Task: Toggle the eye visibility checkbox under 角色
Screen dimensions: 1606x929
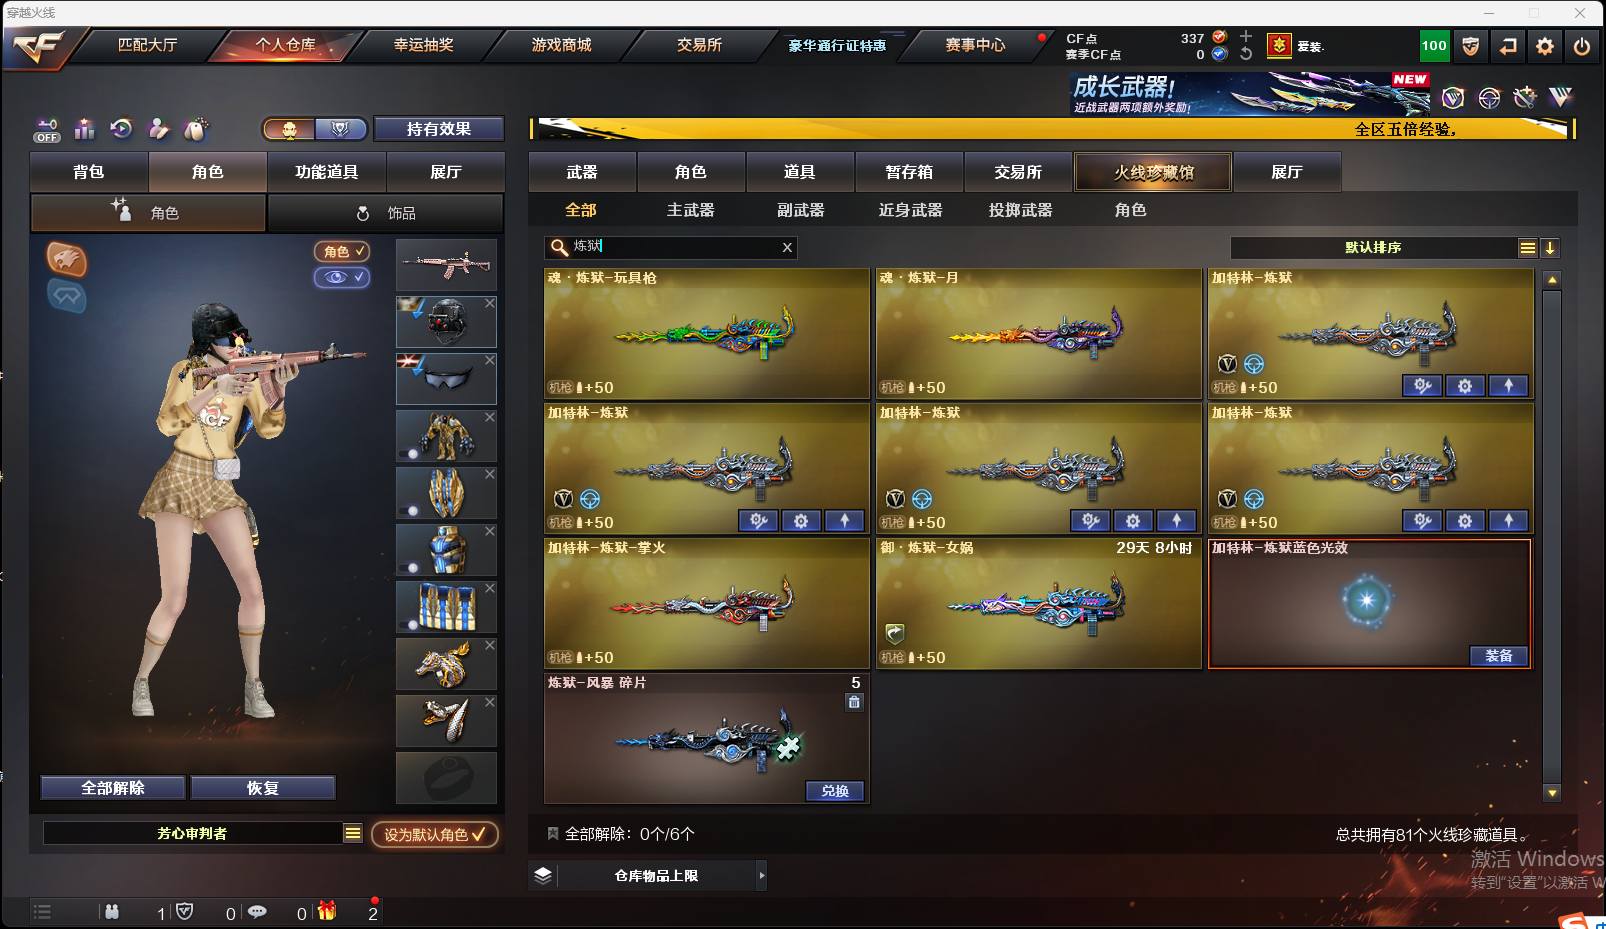Action: [342, 277]
